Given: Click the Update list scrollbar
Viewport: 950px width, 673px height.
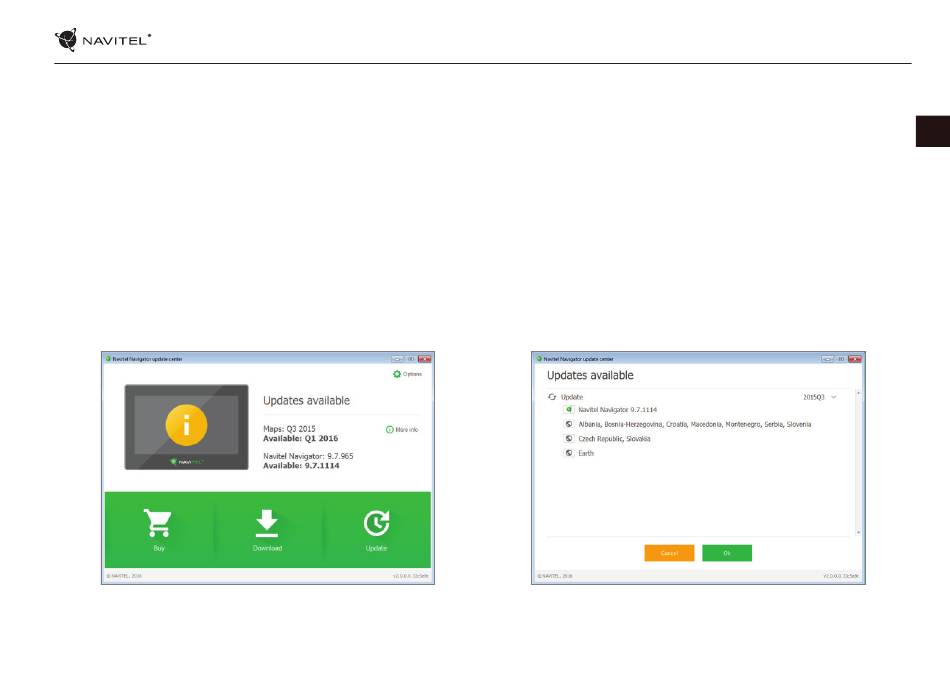Looking at the screenshot, I should [x=858, y=463].
